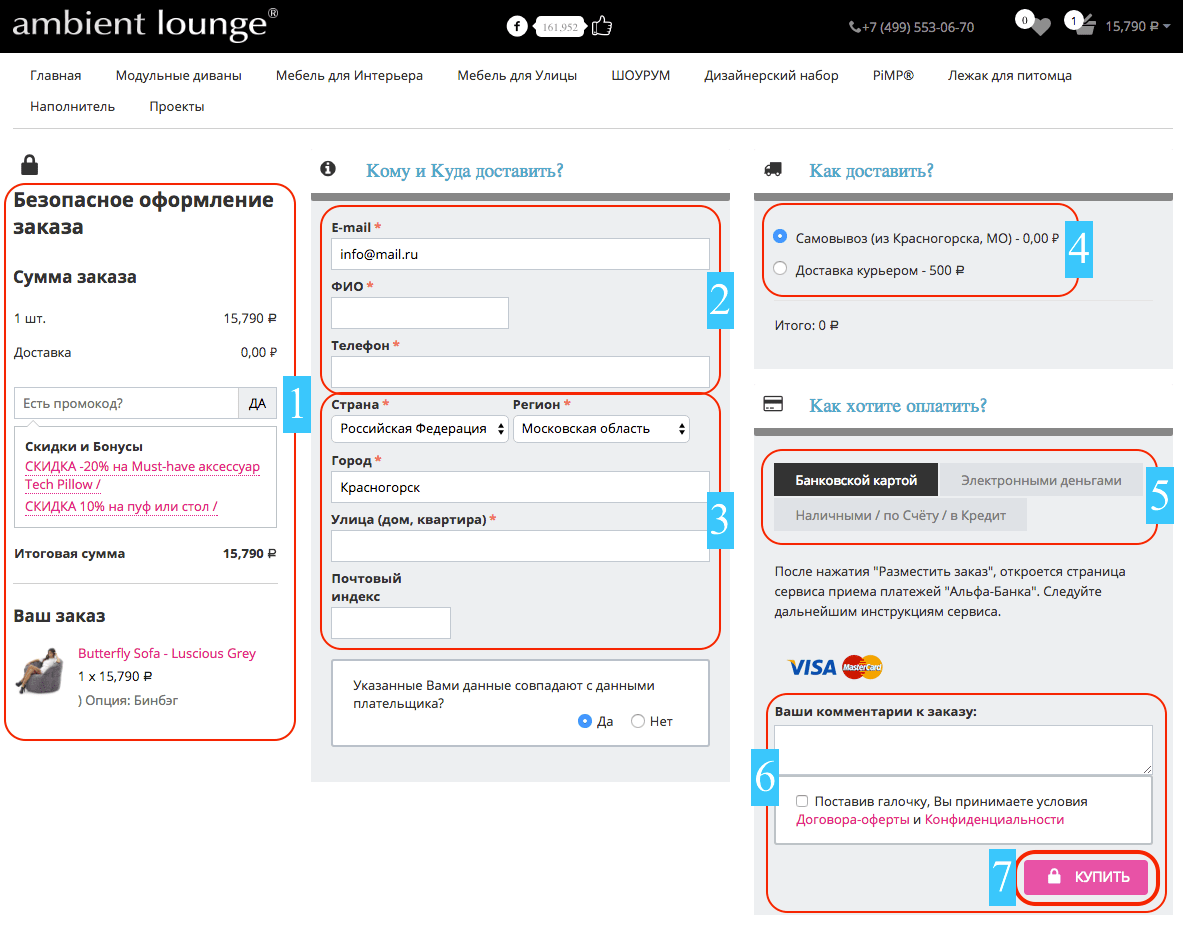Switch to Электронными деньгами payment tab
Viewport: 1183px width, 926px height.
[1041, 480]
